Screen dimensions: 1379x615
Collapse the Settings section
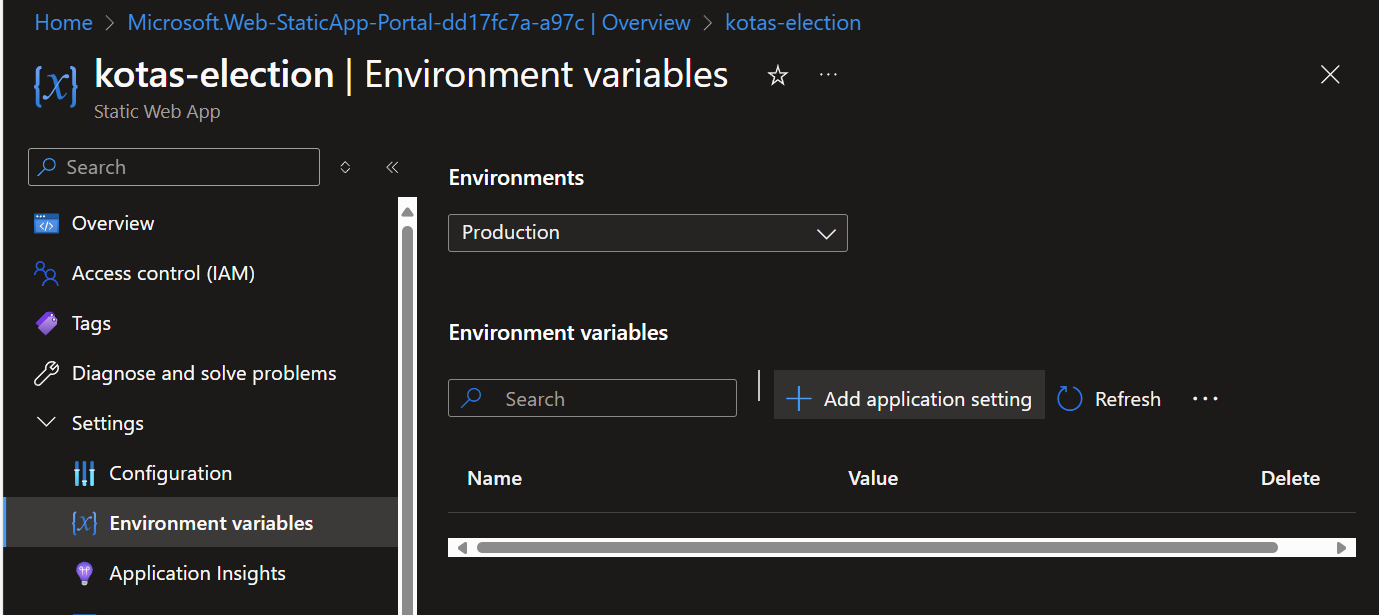point(46,423)
